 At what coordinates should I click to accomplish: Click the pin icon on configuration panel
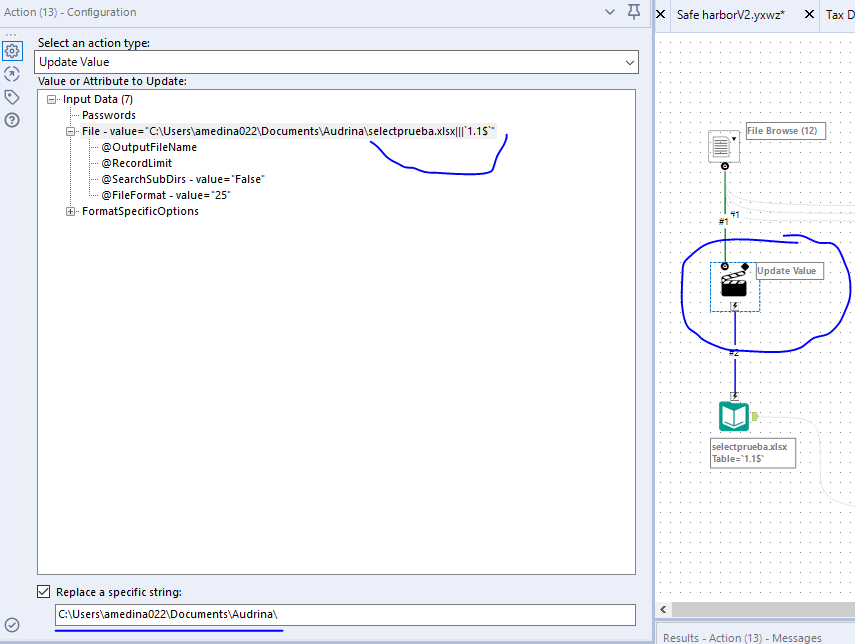[636, 12]
